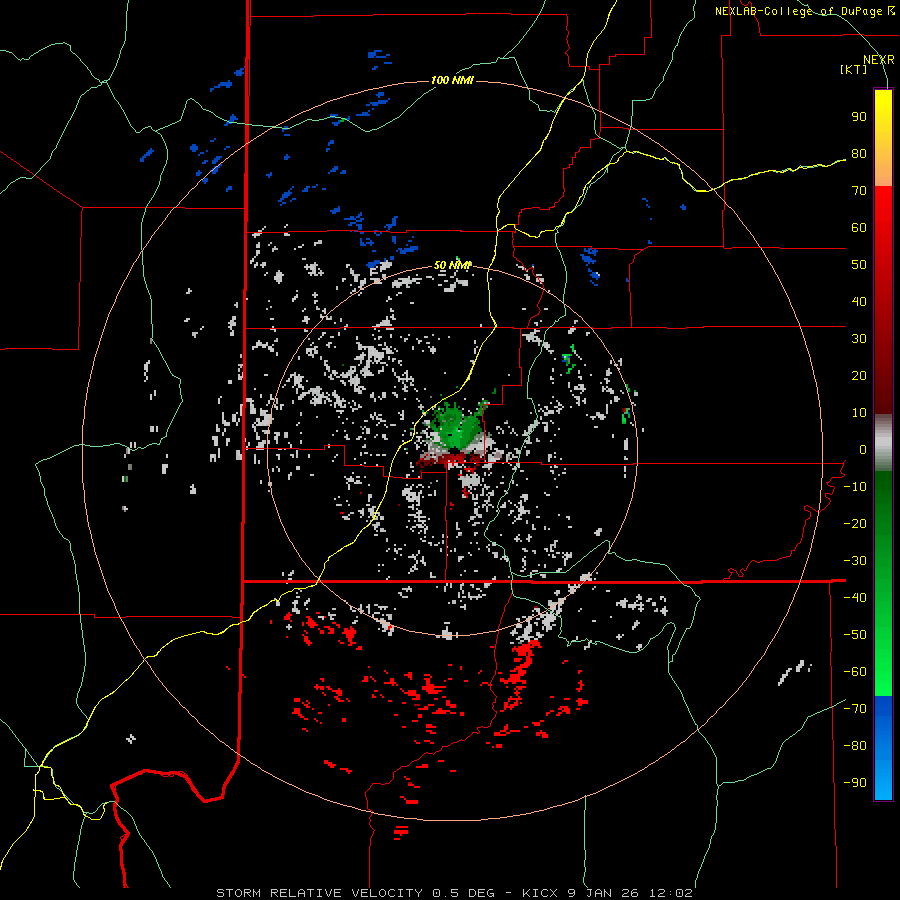Click the positive 40 scale label
The image size is (900, 900).
[x=859, y=302]
